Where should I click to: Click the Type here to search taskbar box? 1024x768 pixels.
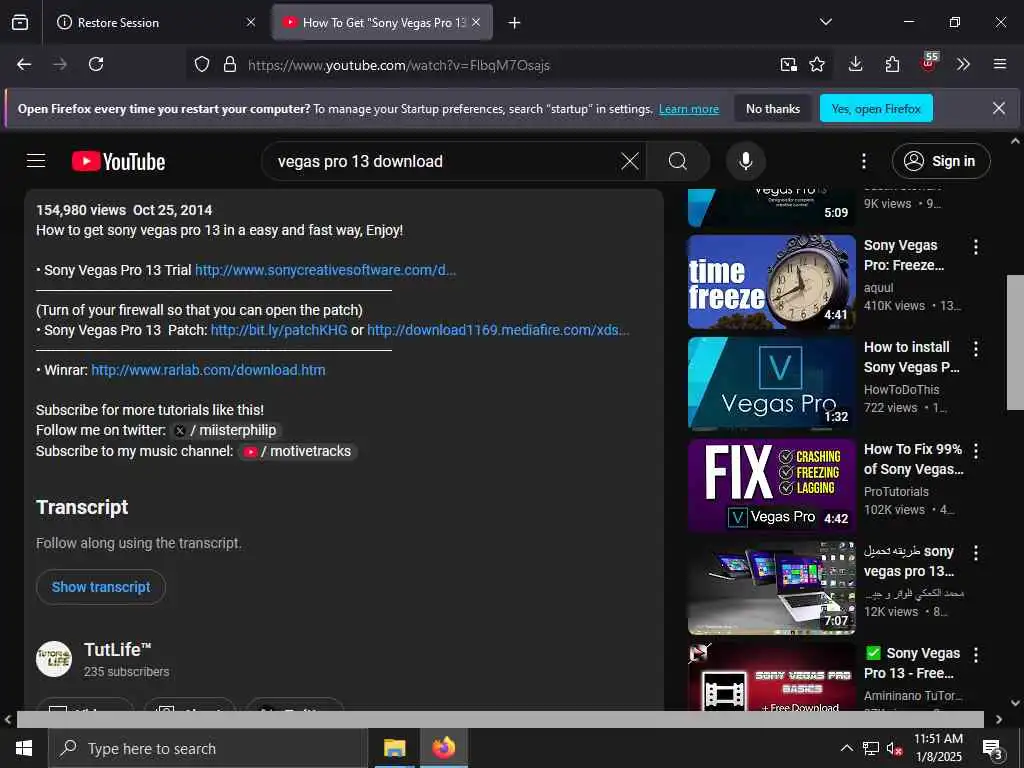208,748
